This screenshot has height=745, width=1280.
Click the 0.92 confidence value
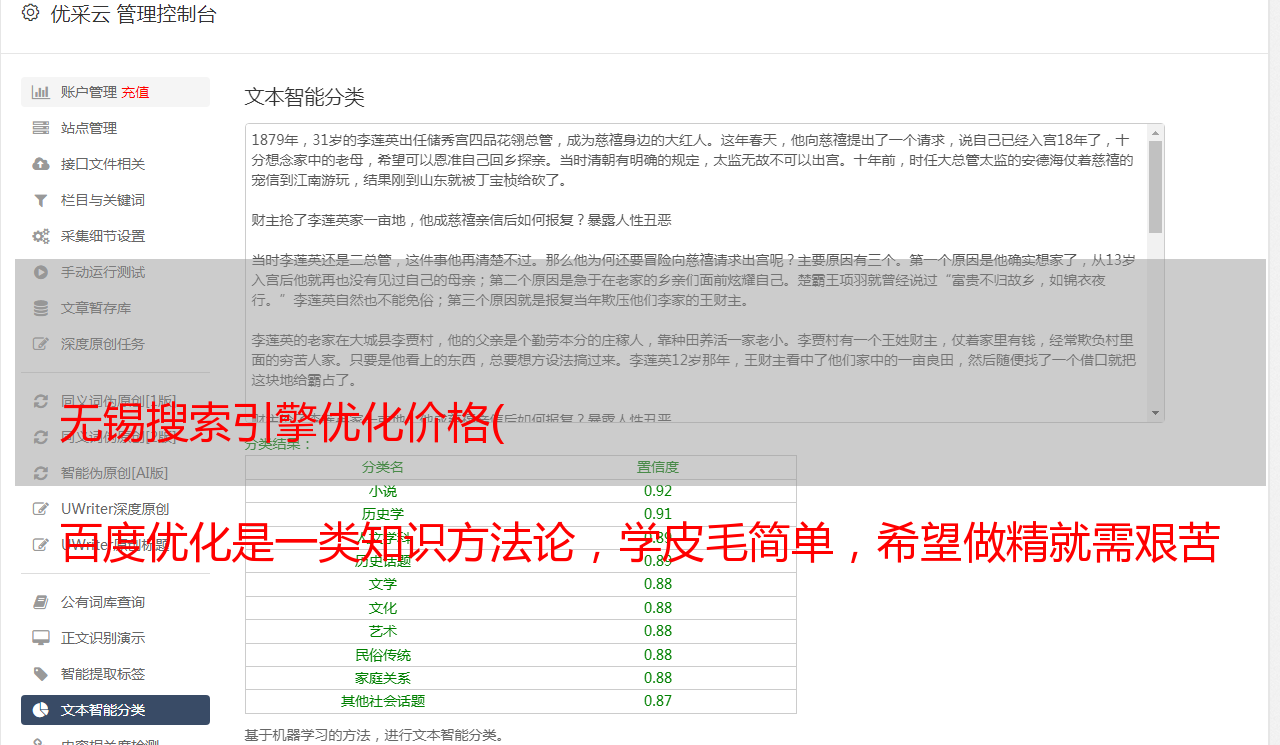click(x=658, y=491)
